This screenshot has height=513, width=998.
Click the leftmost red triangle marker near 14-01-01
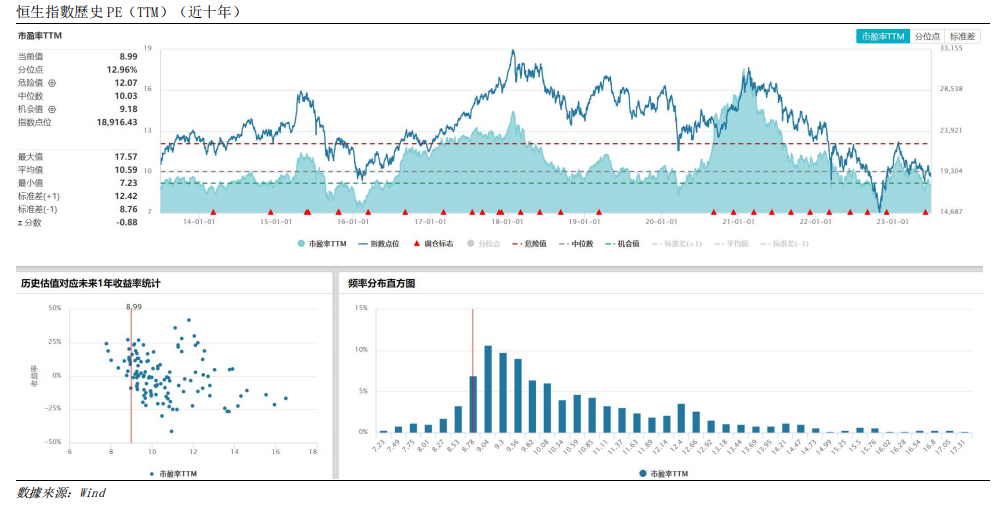point(213,213)
